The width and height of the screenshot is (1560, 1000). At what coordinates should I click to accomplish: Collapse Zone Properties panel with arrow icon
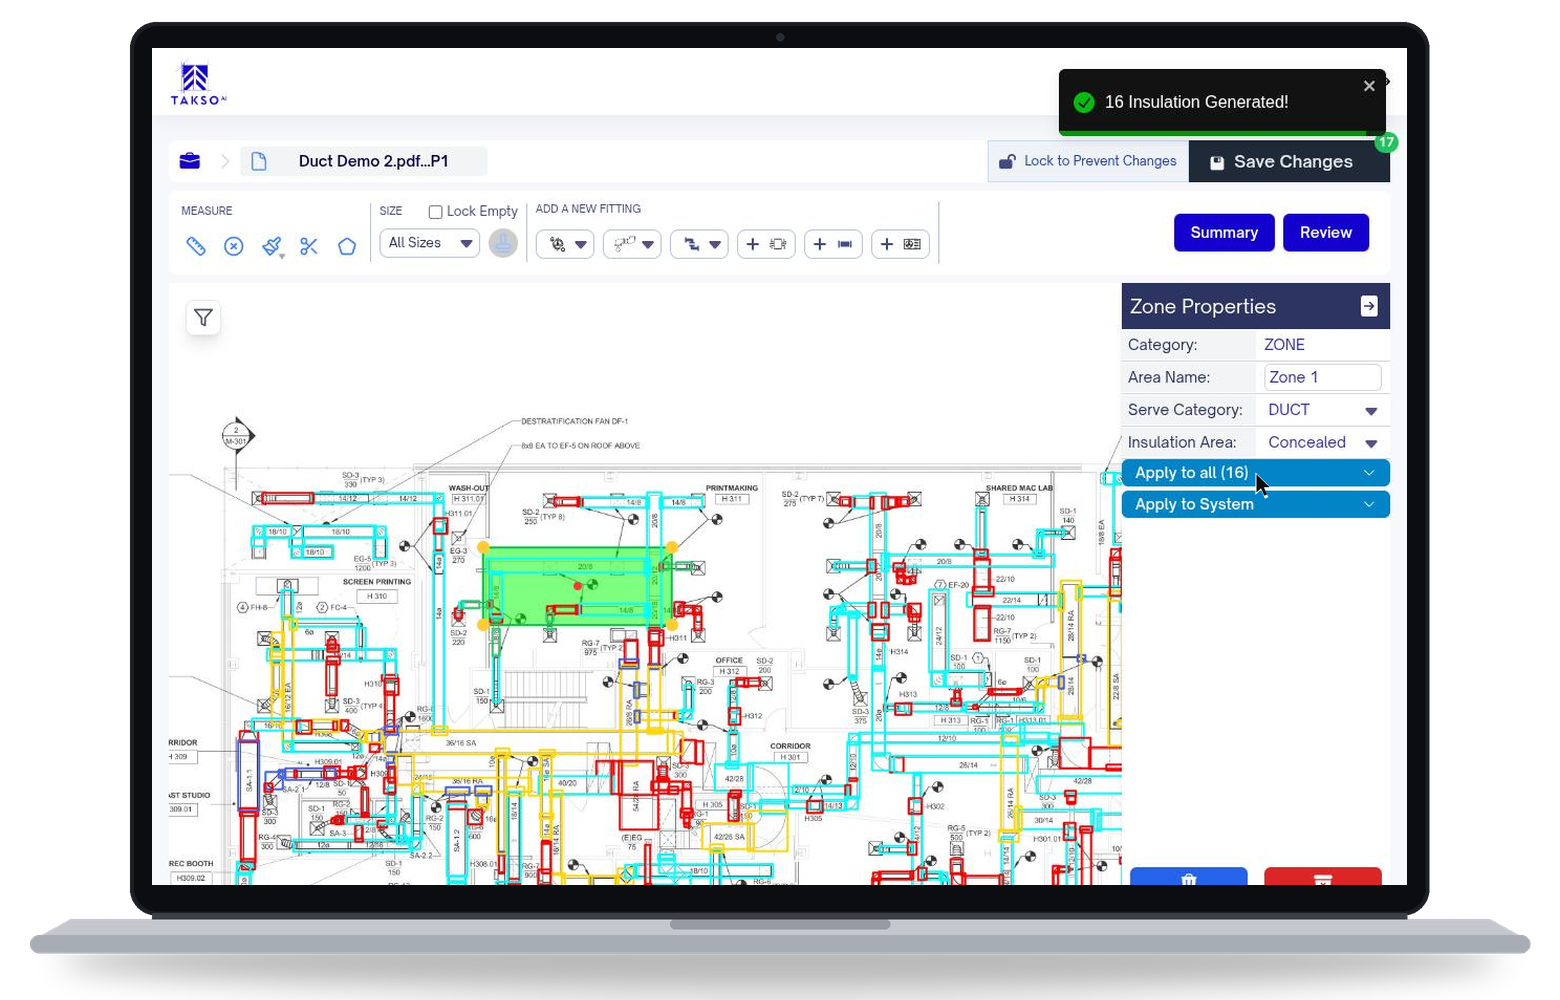pyautogui.click(x=1369, y=306)
